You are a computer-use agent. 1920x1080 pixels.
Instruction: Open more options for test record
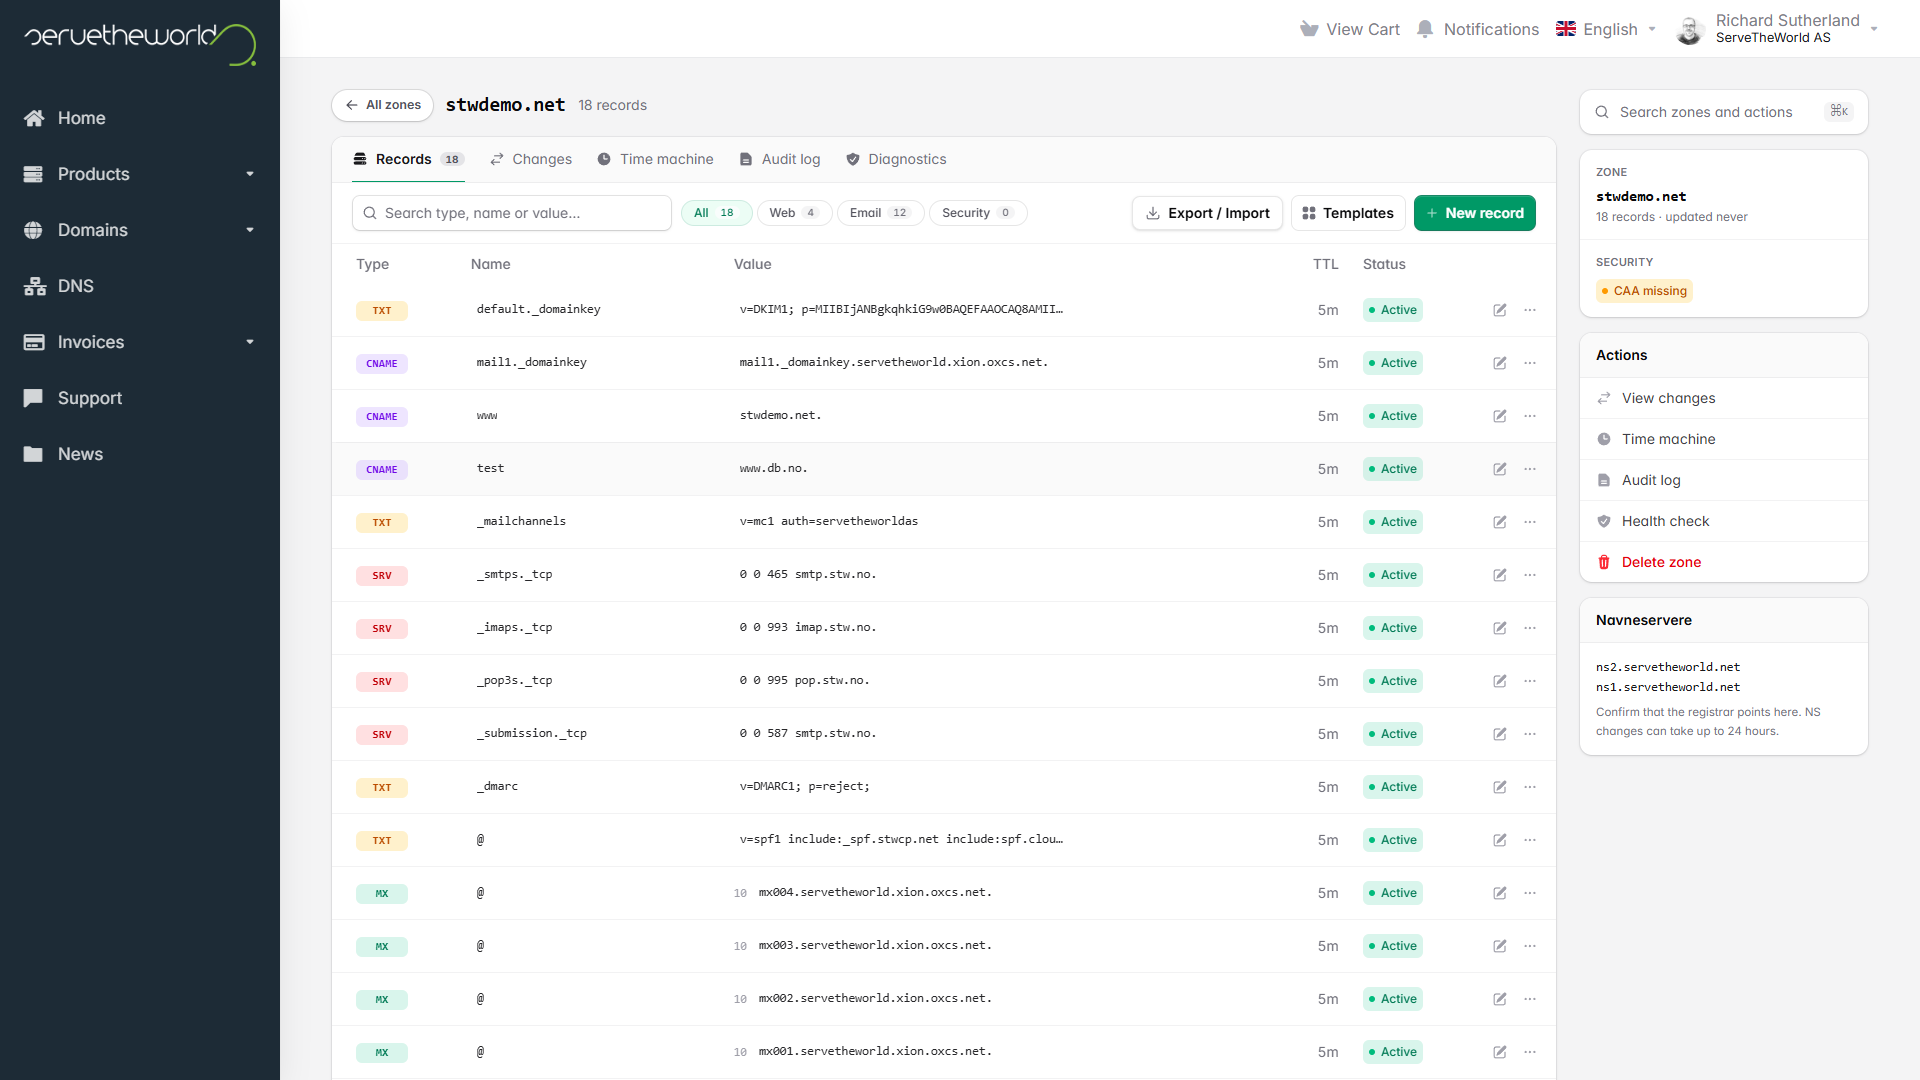[x=1530, y=469]
